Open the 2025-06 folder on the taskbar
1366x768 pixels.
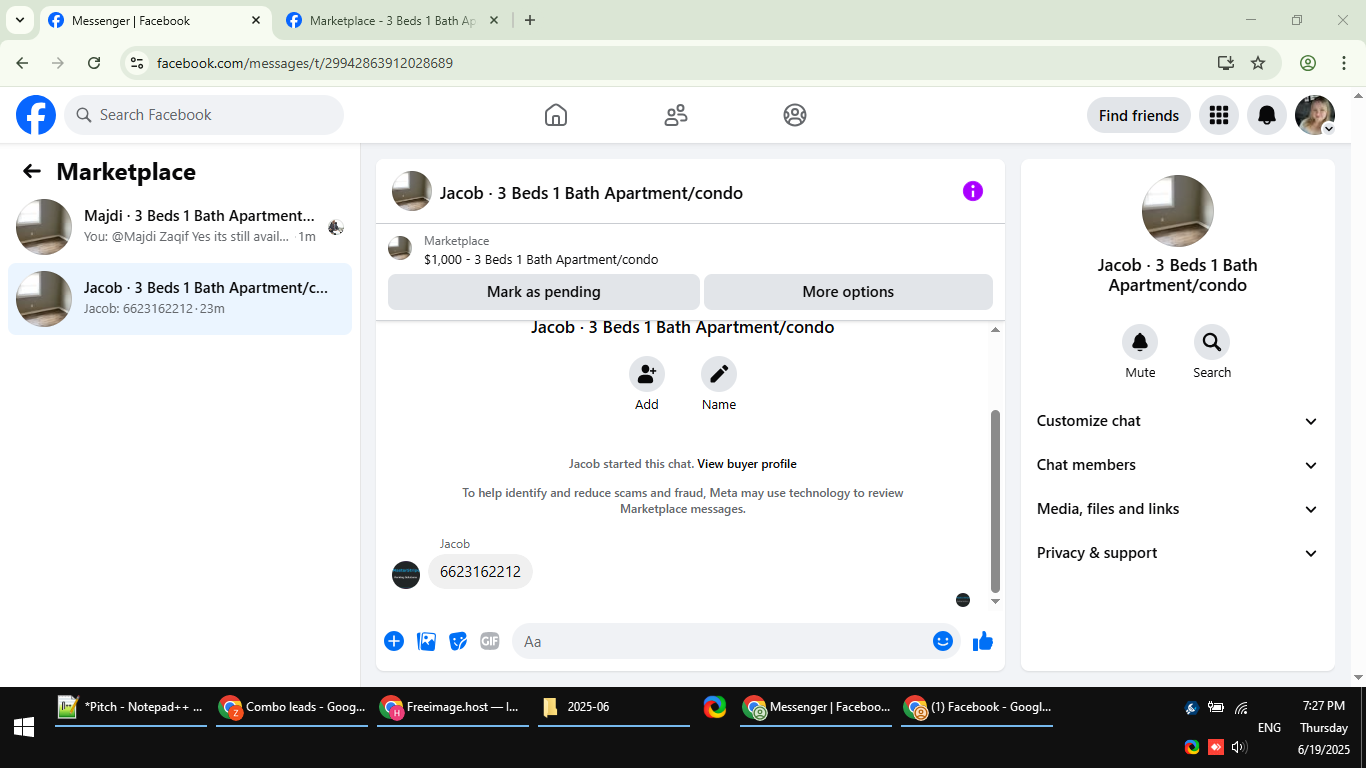614,707
